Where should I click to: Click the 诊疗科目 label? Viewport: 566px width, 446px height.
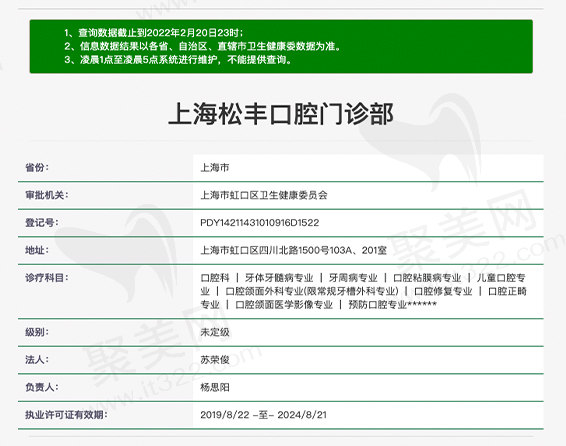47,277
